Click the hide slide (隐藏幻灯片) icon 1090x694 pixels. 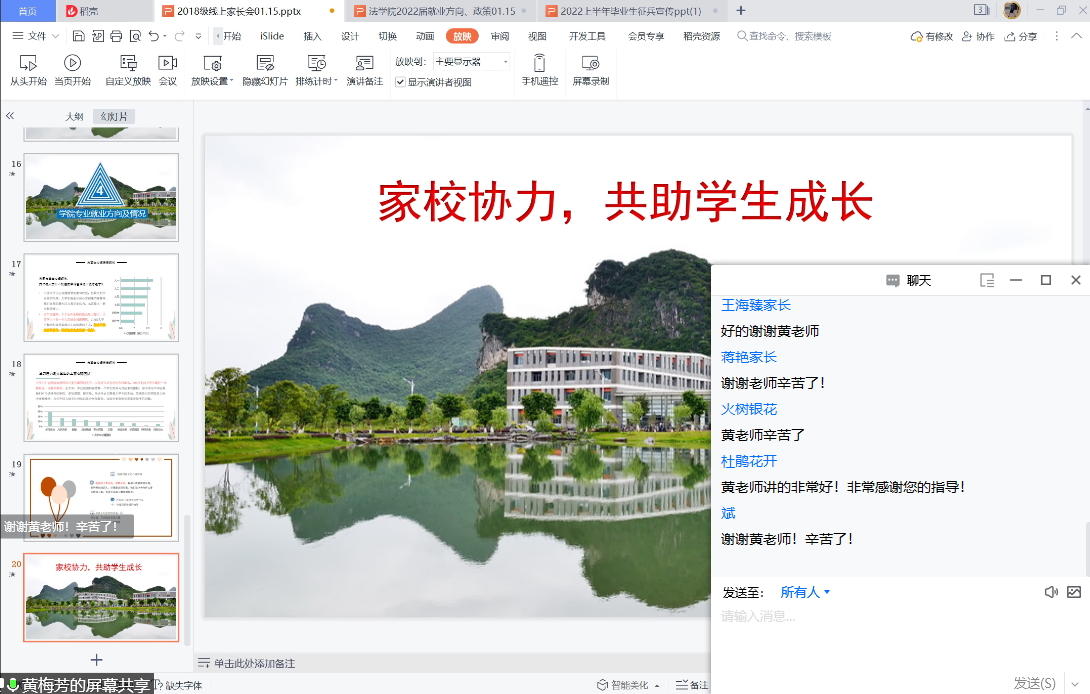(265, 69)
